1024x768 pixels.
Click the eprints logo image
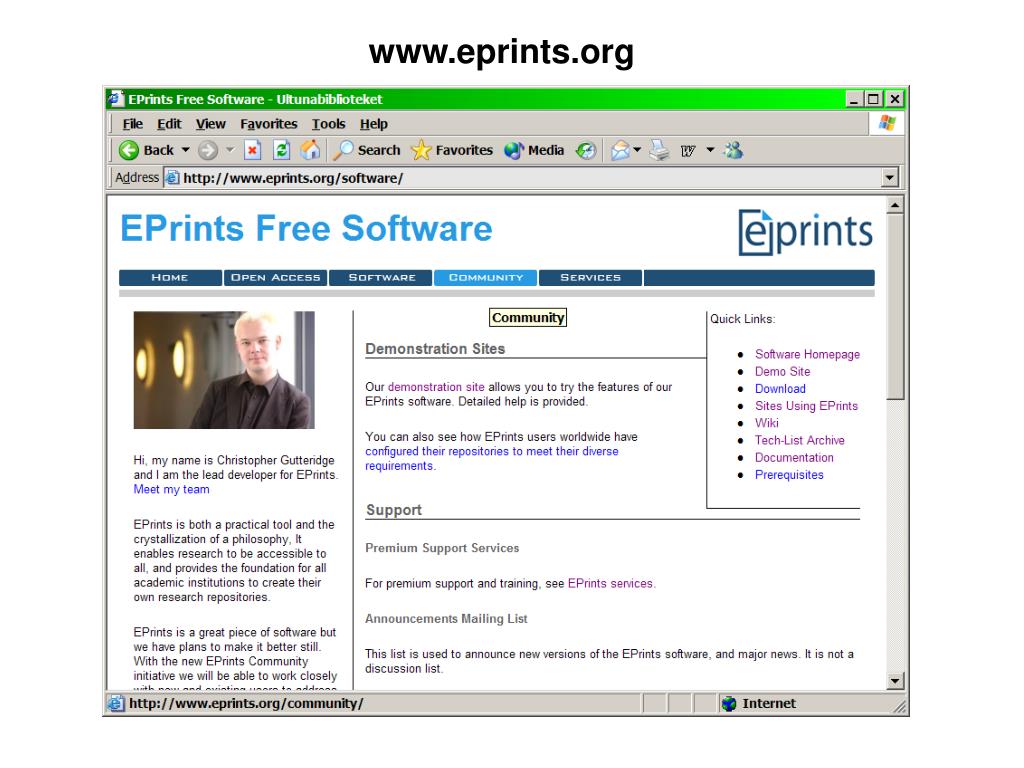[805, 232]
